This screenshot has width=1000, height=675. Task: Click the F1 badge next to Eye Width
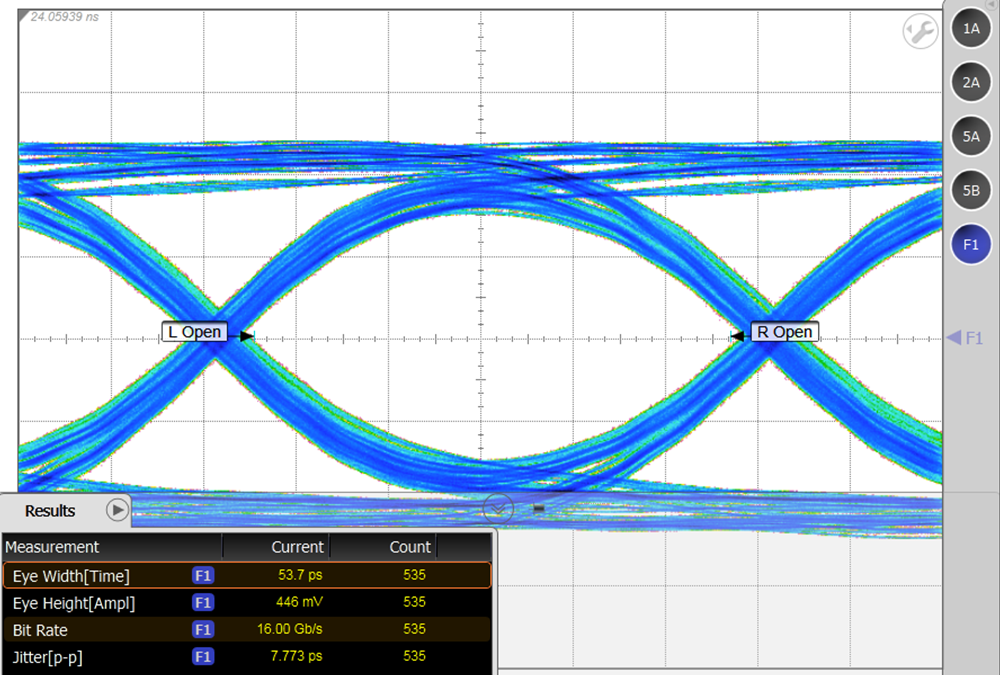click(x=203, y=576)
